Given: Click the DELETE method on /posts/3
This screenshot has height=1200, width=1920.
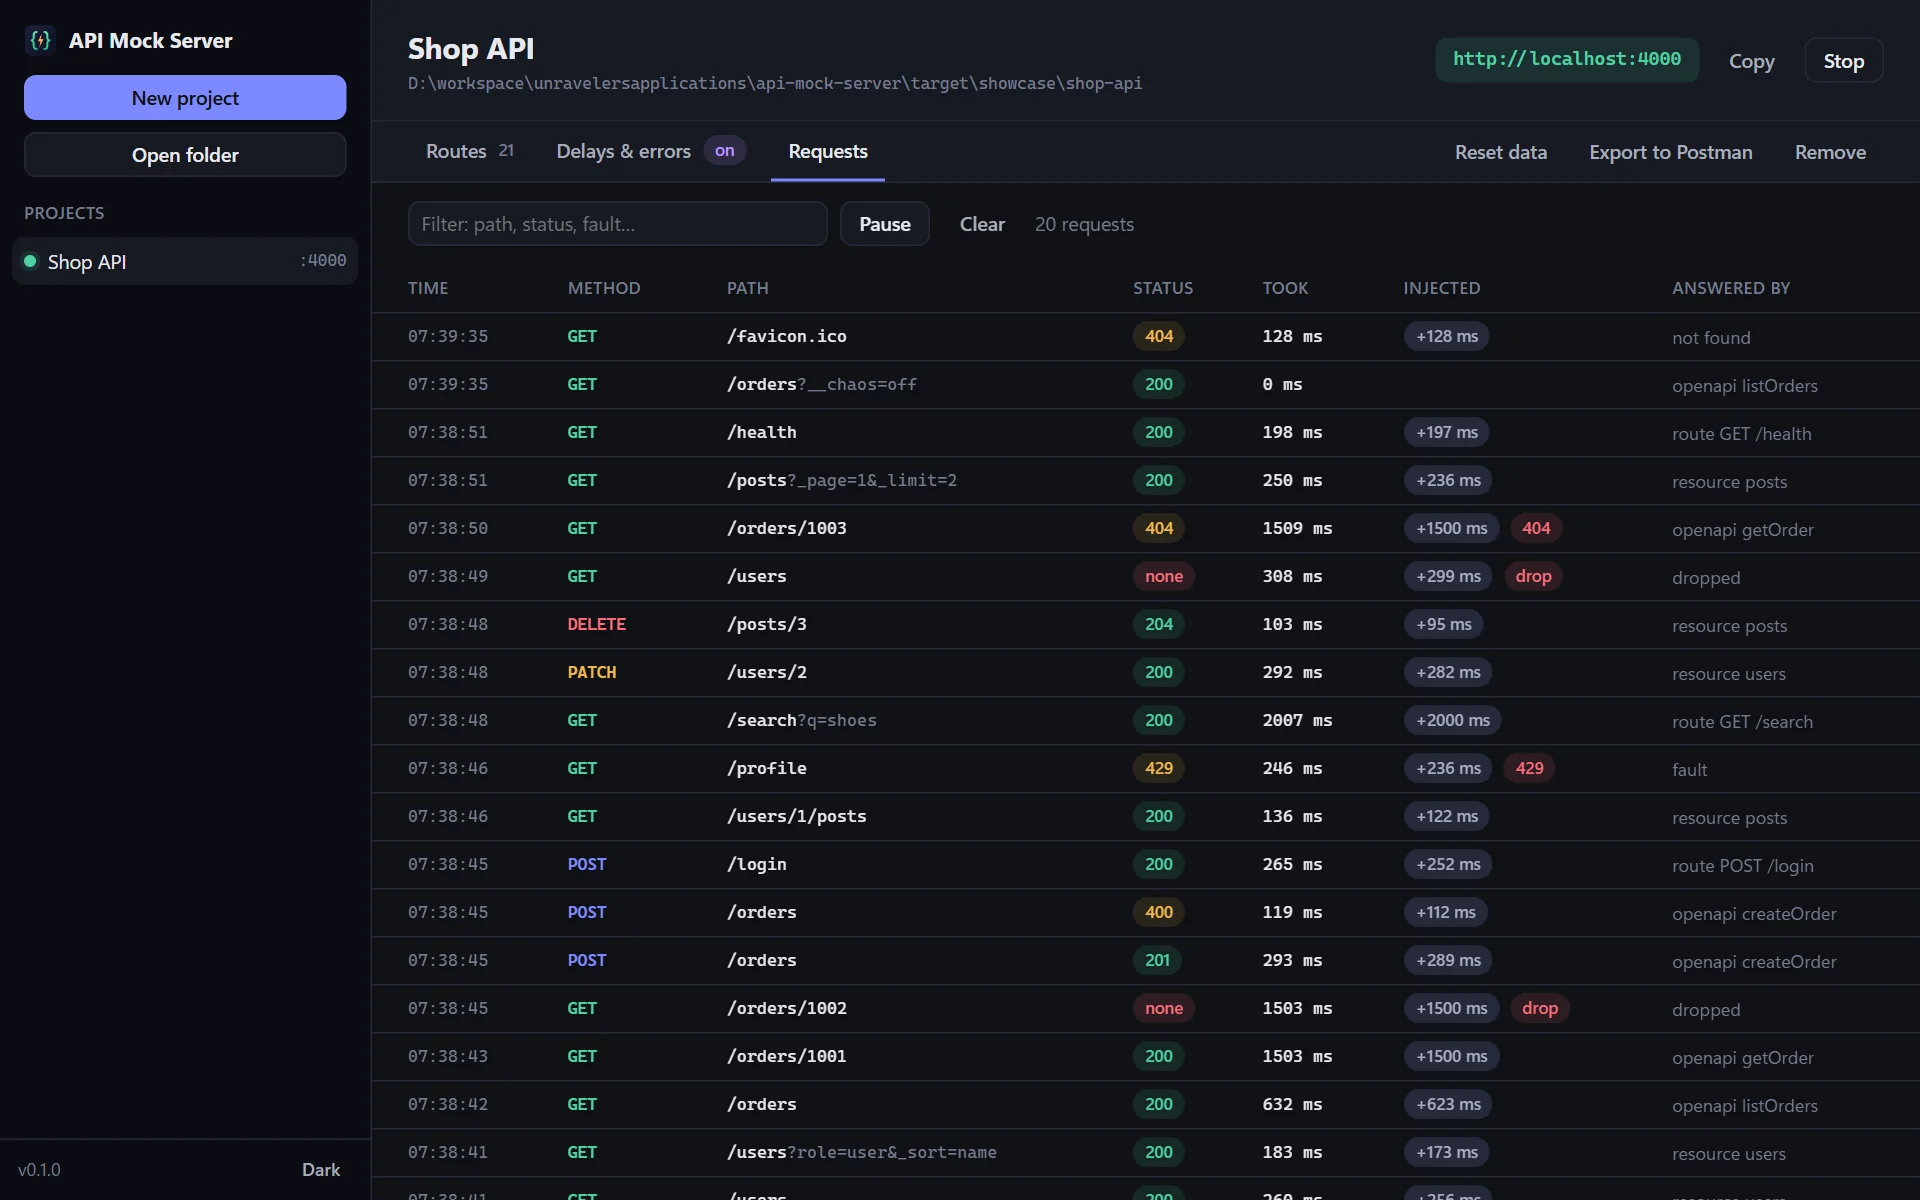Looking at the screenshot, I should 597,624.
